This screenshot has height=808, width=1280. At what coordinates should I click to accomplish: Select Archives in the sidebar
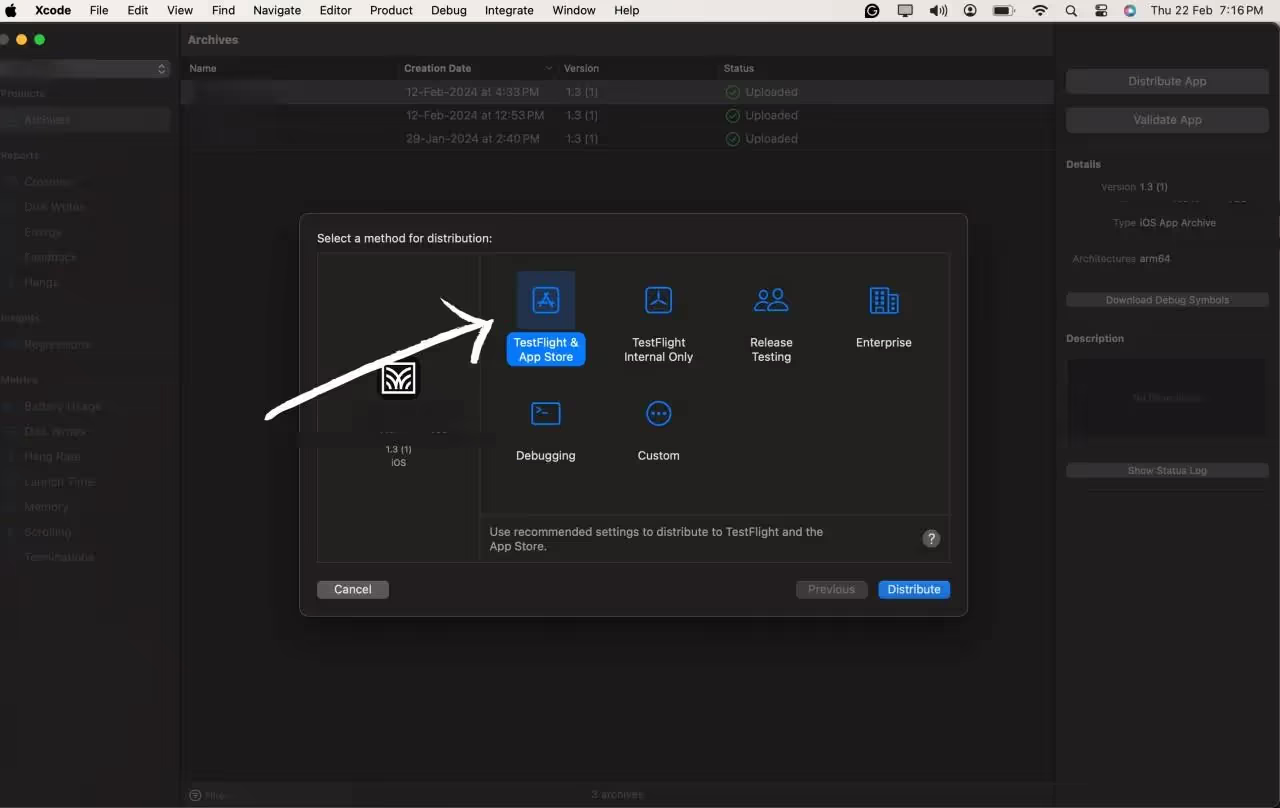click(x=85, y=119)
